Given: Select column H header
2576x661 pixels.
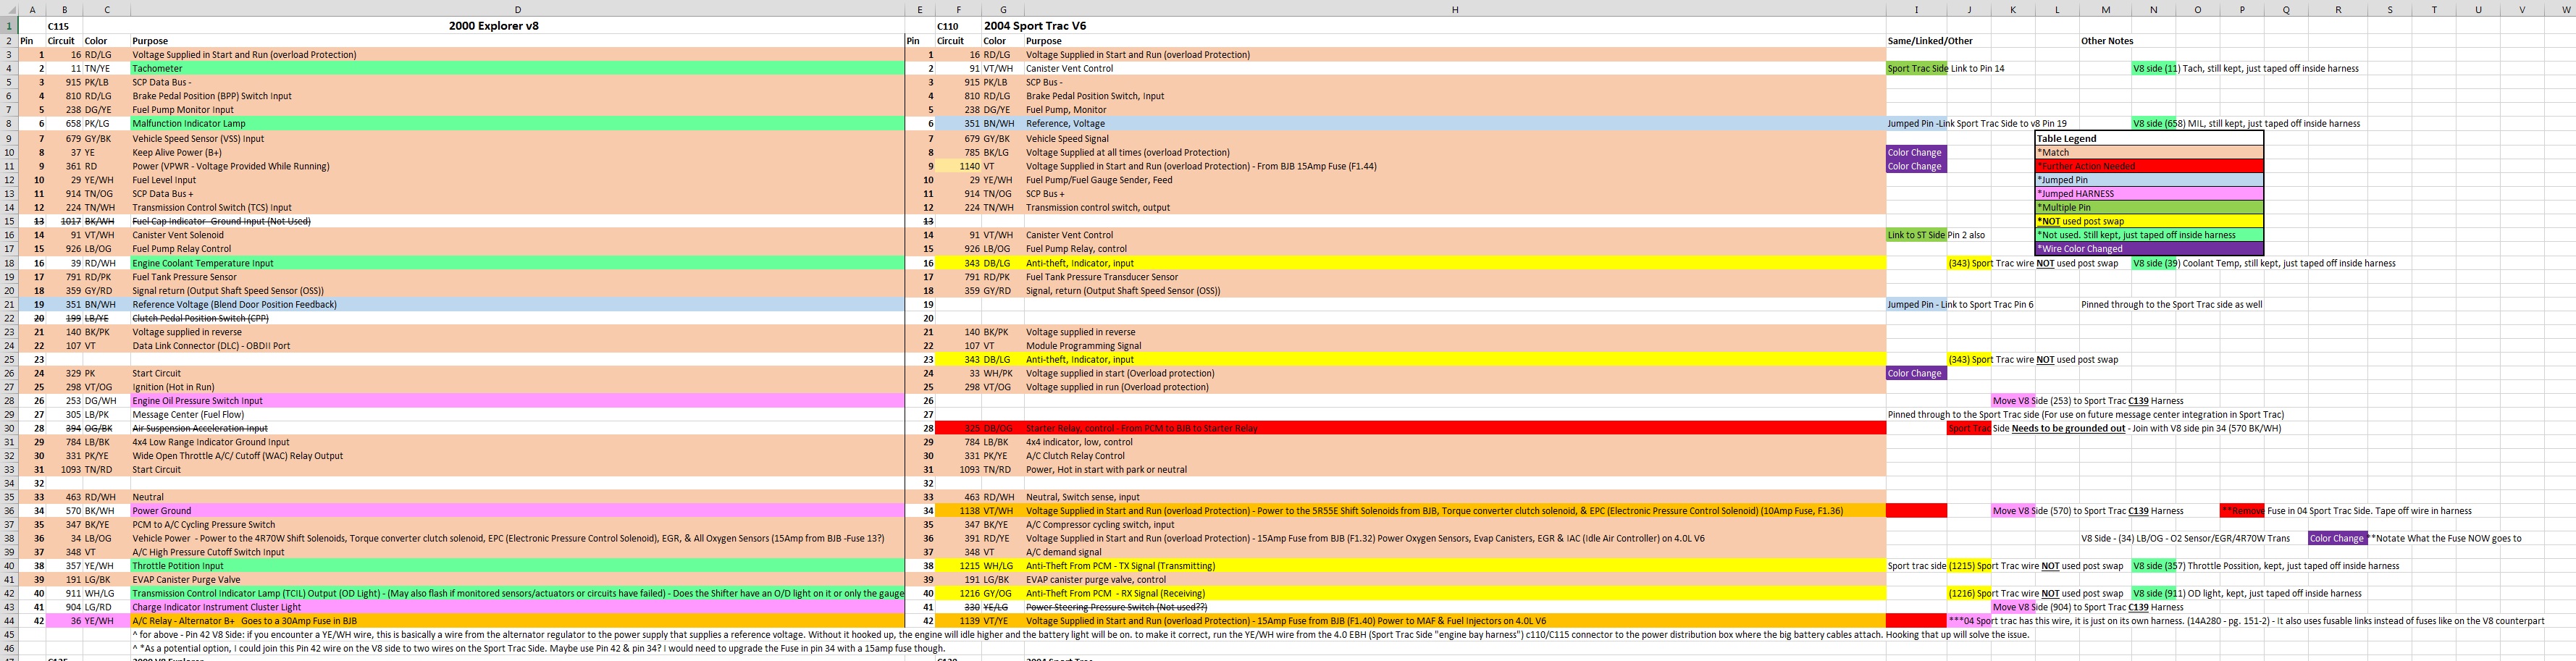Looking at the screenshot, I should tap(1454, 10).
